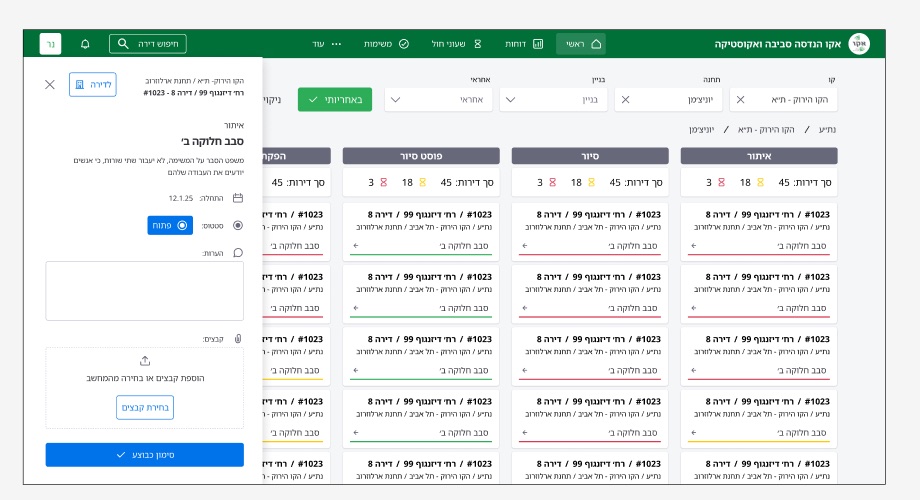Click in the חיפוש דירה search field
Image resolution: width=920 pixels, height=500 pixels.
[x=148, y=44]
